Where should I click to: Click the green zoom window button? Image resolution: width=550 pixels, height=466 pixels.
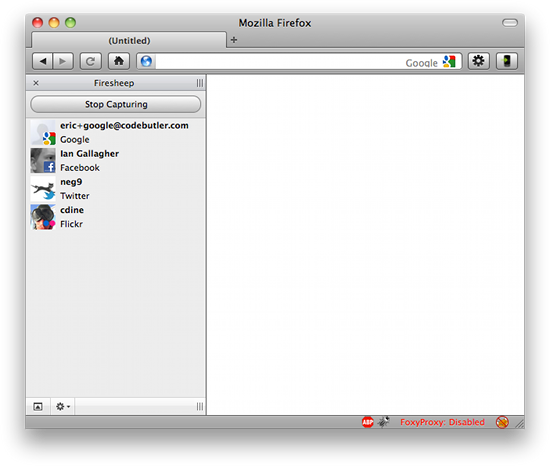coord(71,23)
